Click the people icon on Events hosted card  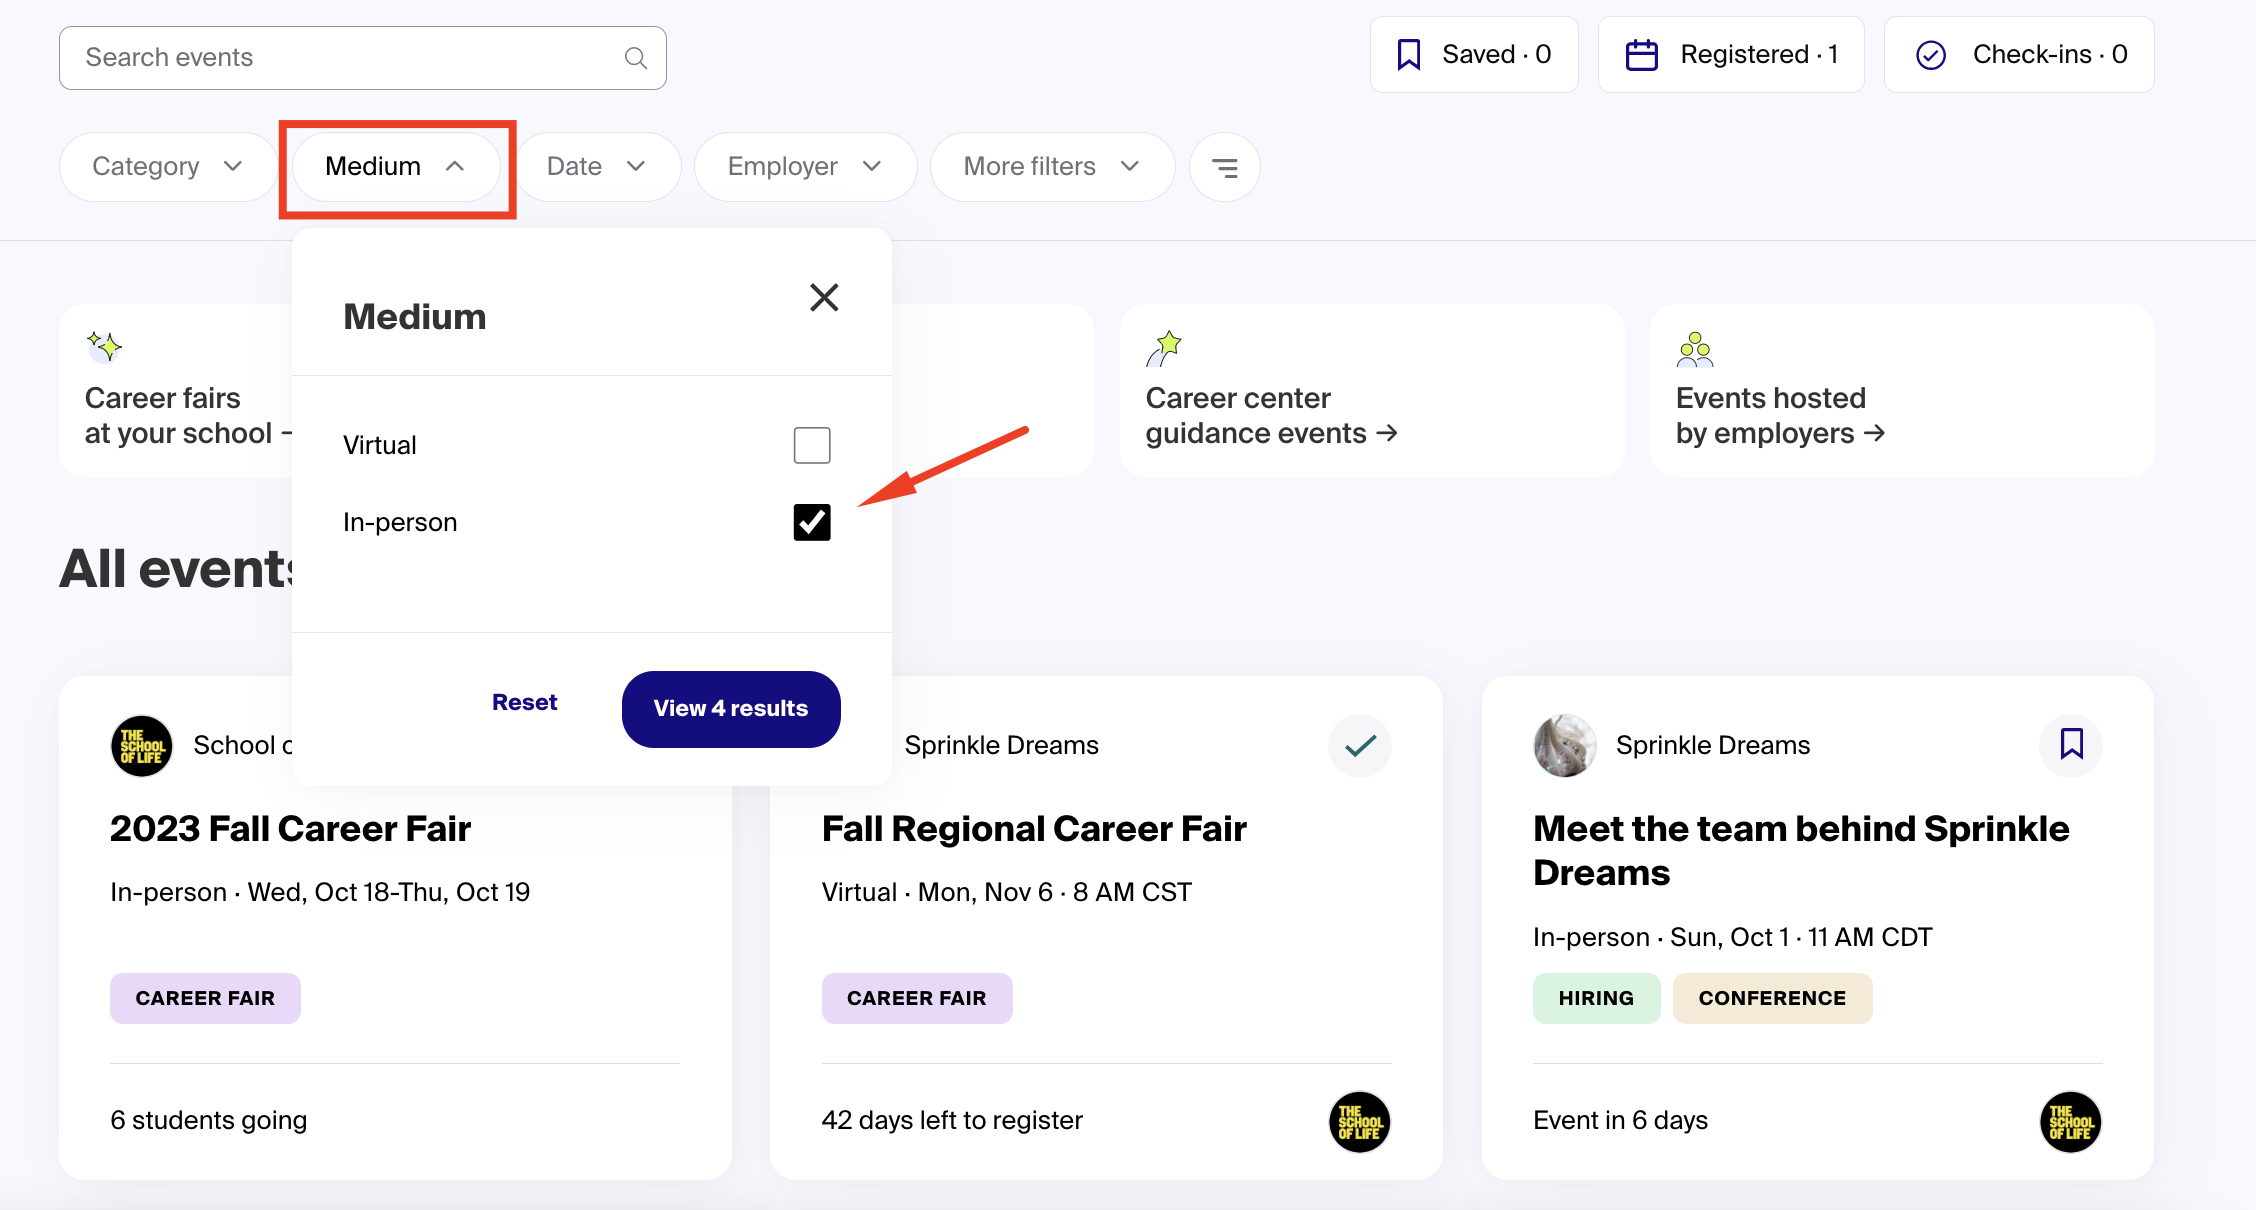(1695, 349)
